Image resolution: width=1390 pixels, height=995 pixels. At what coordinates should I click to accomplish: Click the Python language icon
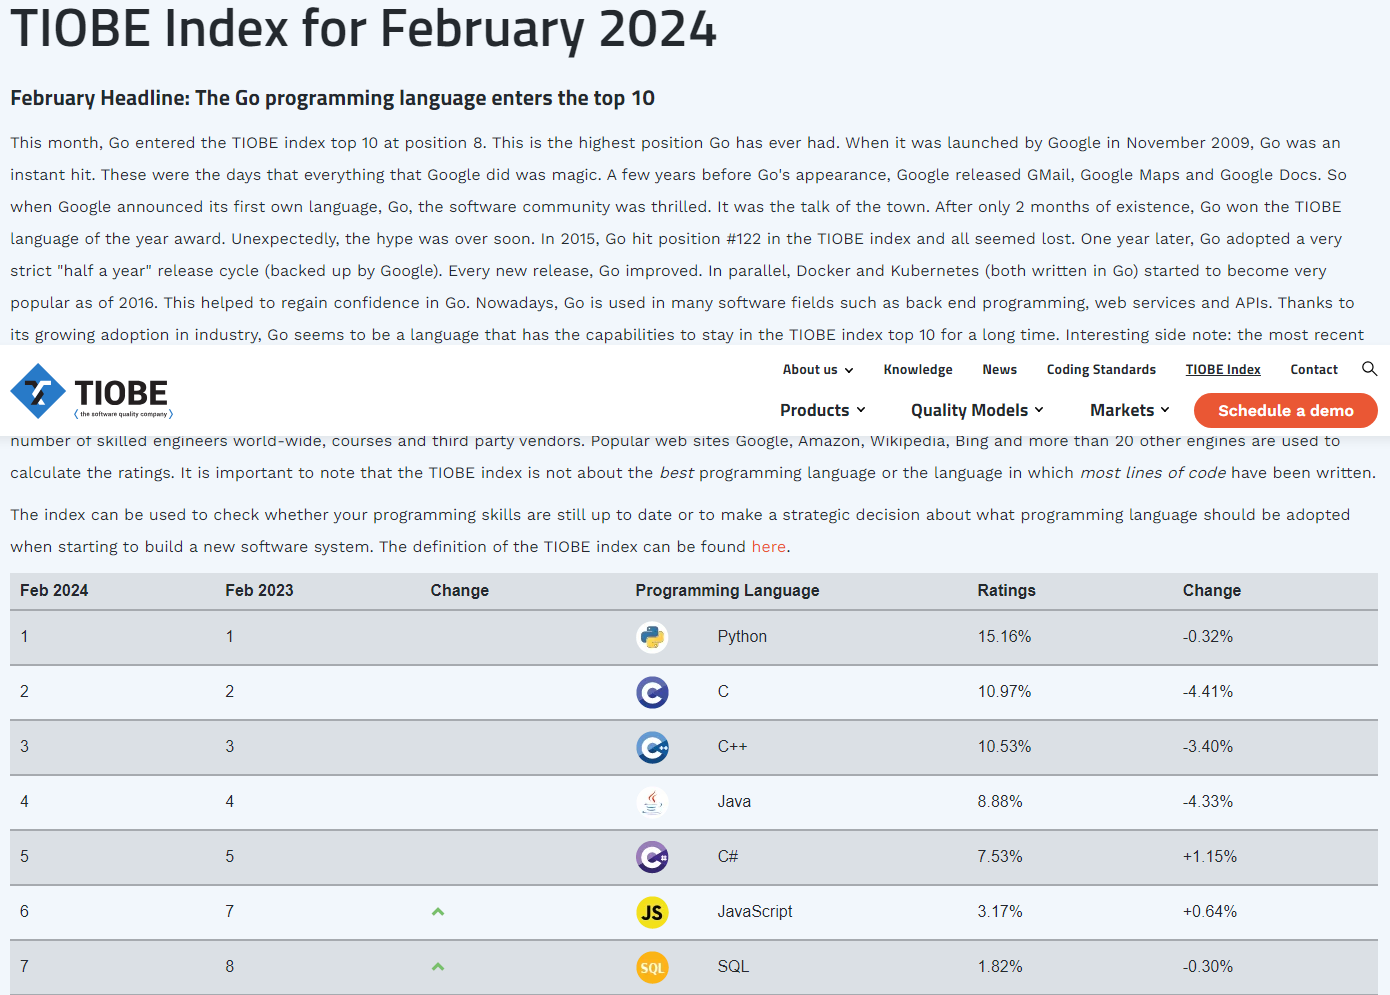pyautogui.click(x=652, y=637)
